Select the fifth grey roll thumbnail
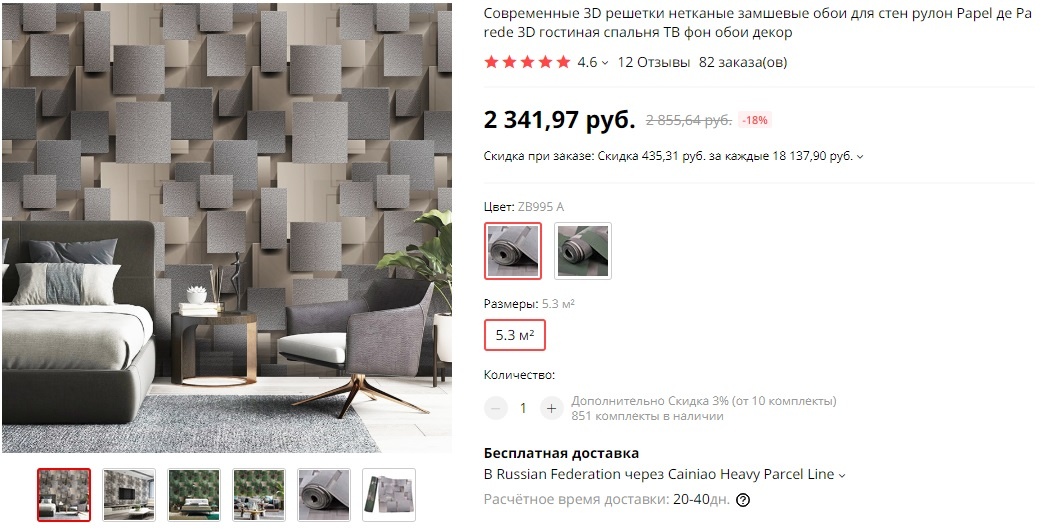The height and width of the screenshot is (529, 1059). point(324,495)
